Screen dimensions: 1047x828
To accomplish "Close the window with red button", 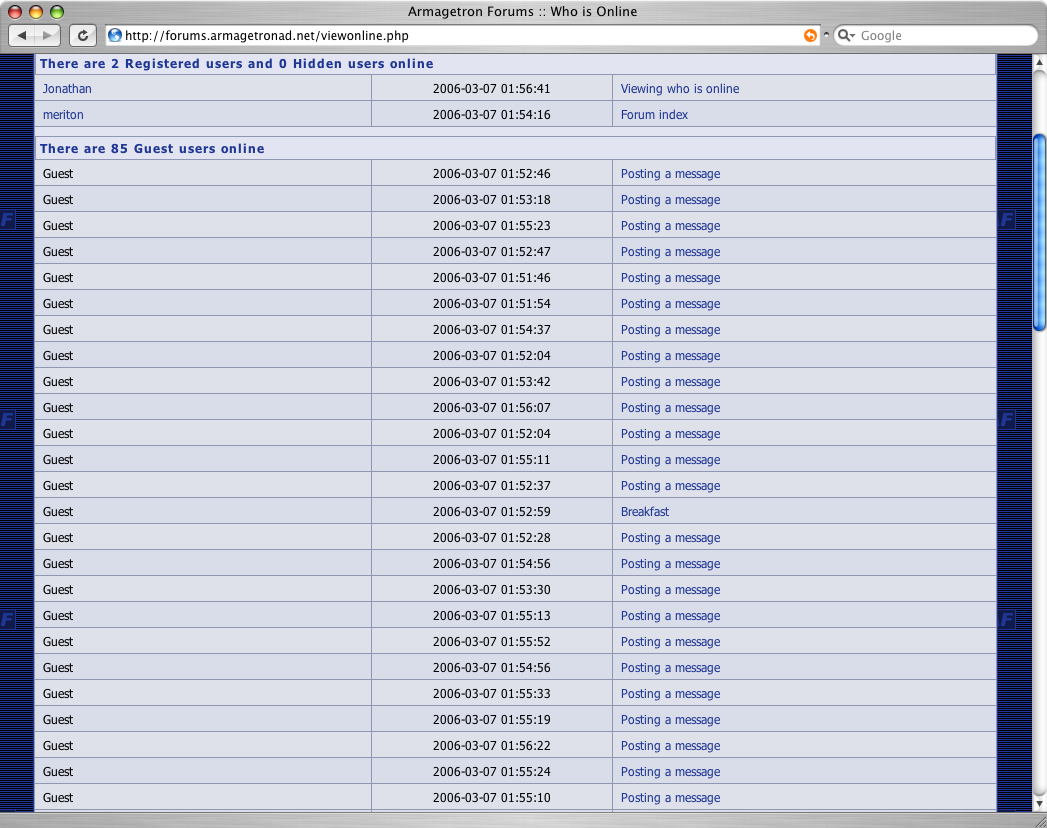I will (15, 12).
